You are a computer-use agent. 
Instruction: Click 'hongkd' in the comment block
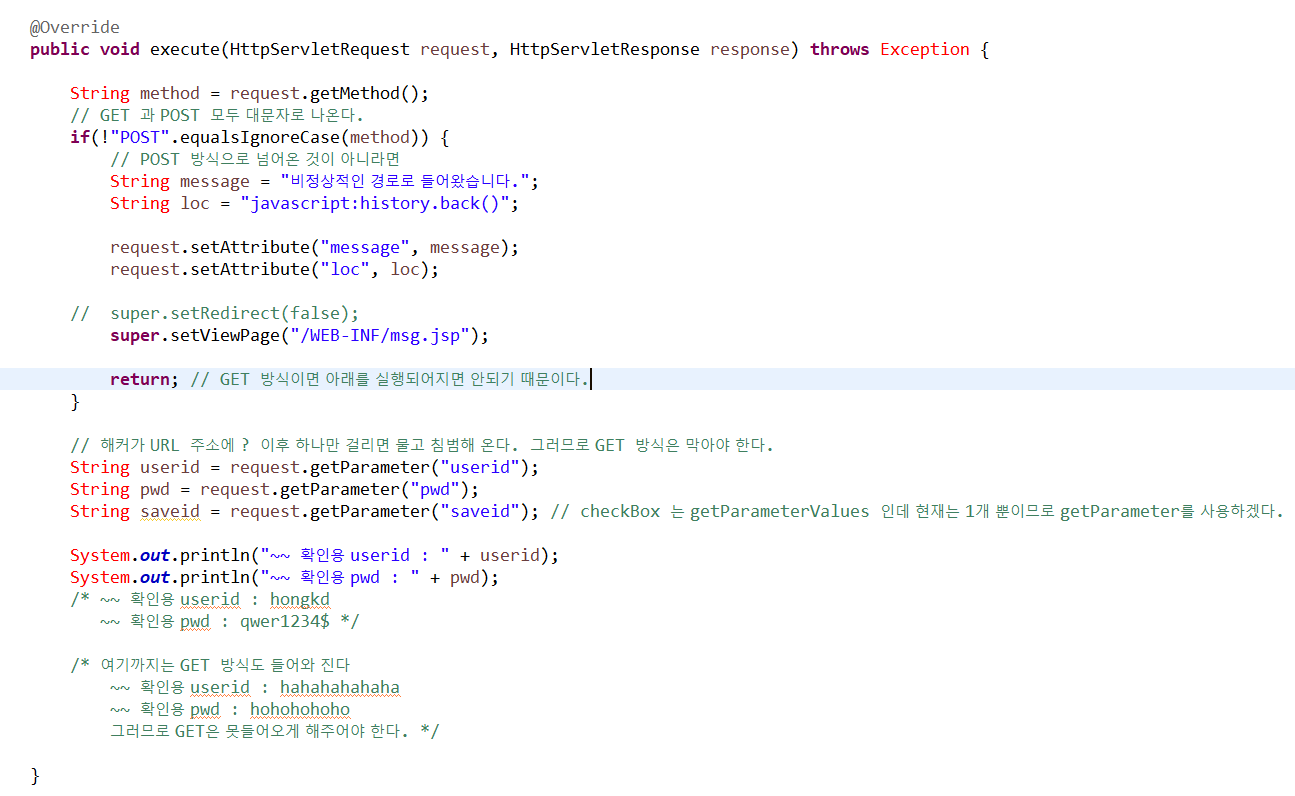click(300, 599)
